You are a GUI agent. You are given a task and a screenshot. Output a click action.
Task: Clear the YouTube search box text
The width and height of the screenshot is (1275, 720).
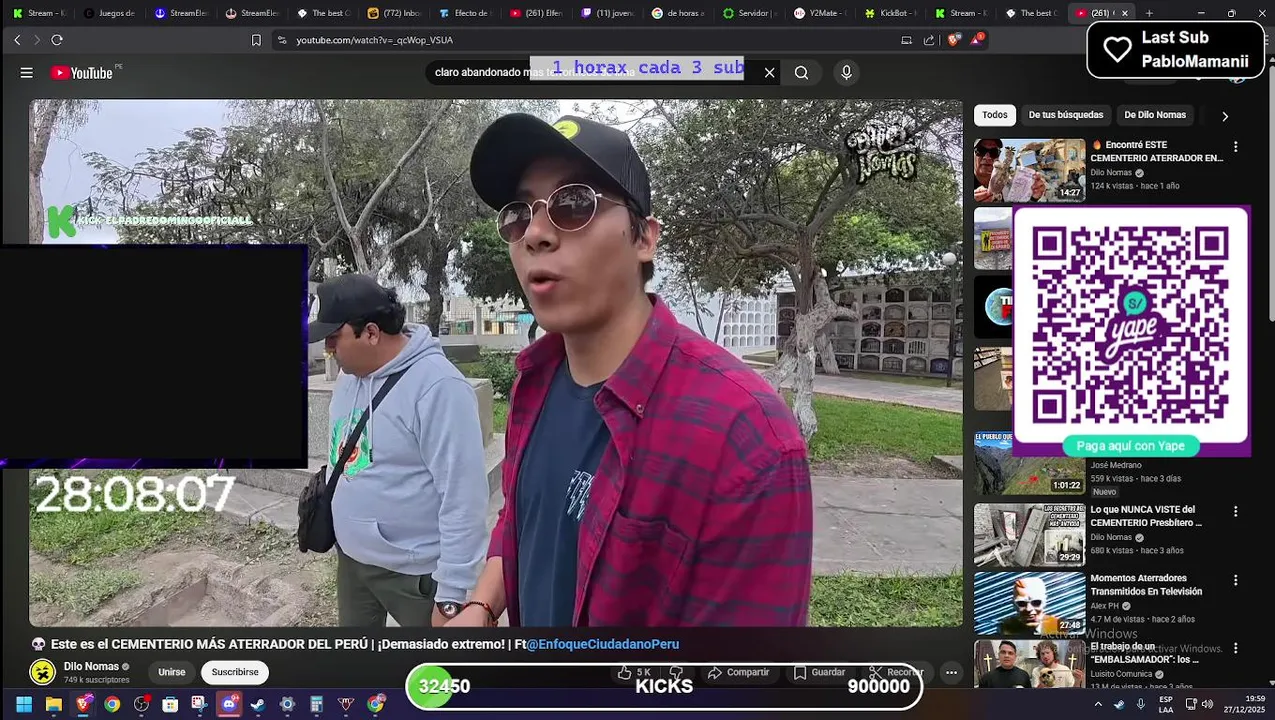(769, 72)
